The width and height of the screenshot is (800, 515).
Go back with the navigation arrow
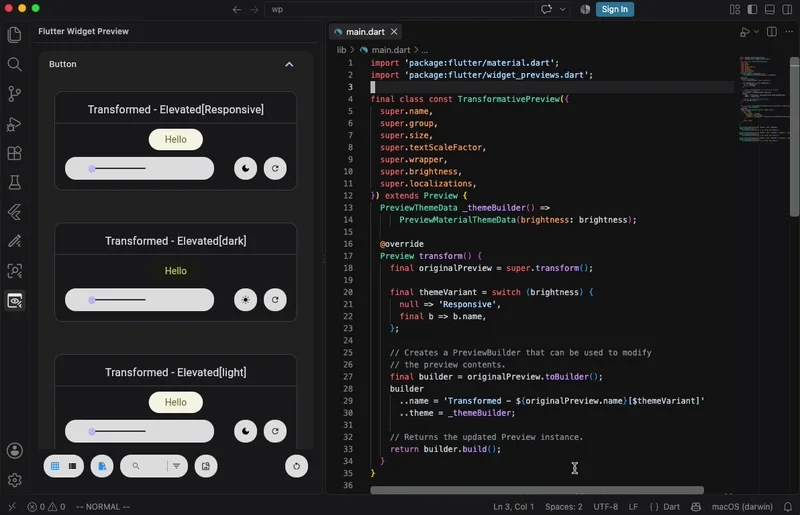coord(237,9)
